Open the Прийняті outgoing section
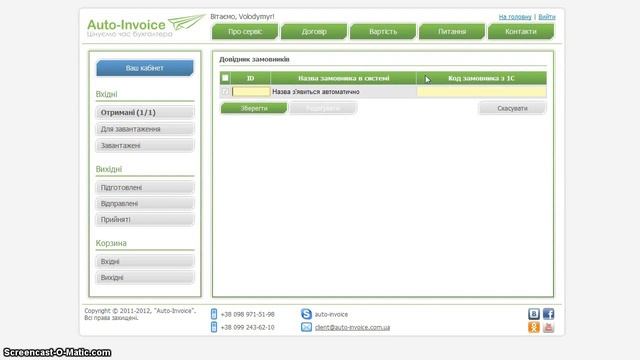Screen dimensions: 640x360 (145, 219)
